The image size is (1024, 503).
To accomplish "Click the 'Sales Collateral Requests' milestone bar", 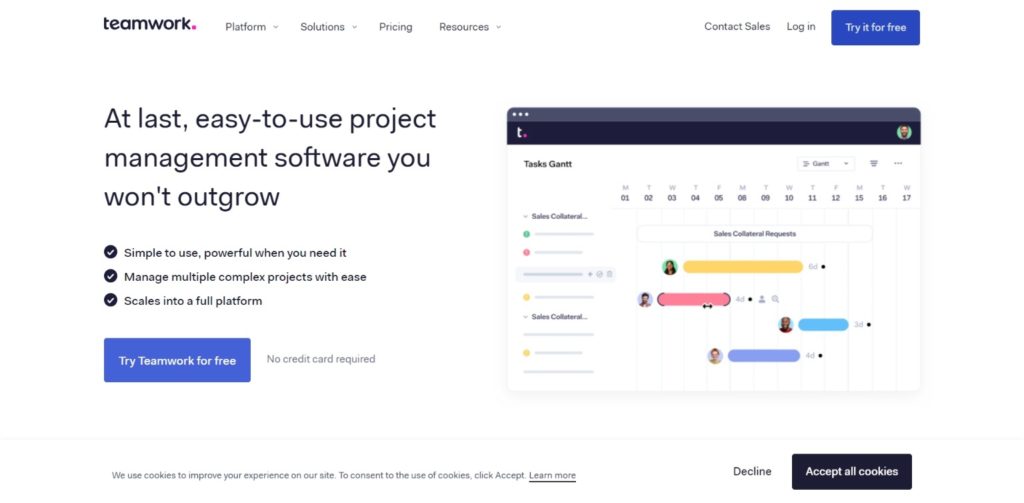I will coord(754,234).
